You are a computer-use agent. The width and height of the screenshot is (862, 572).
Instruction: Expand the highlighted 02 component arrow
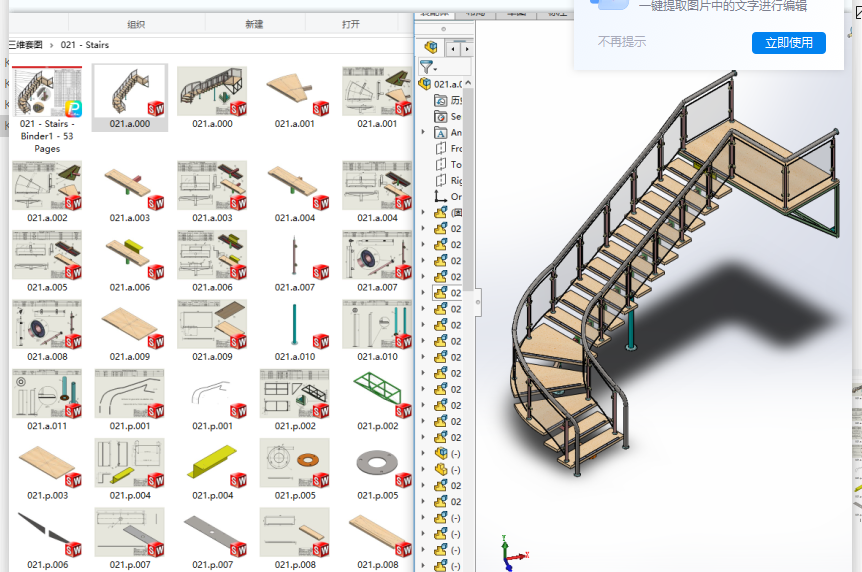(x=423, y=293)
